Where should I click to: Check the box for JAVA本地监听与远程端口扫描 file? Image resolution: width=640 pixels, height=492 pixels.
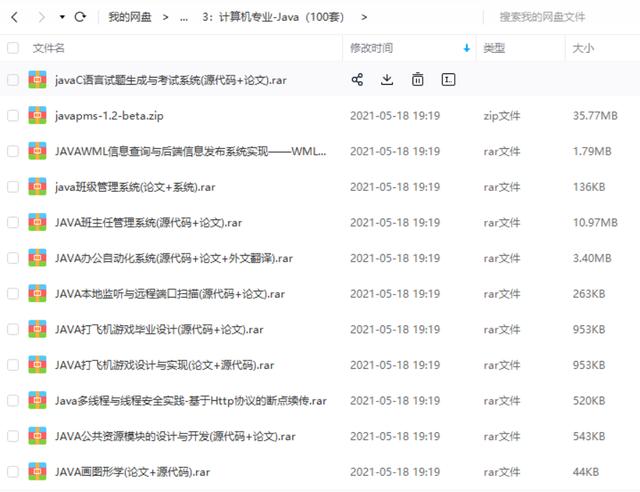(x=13, y=294)
